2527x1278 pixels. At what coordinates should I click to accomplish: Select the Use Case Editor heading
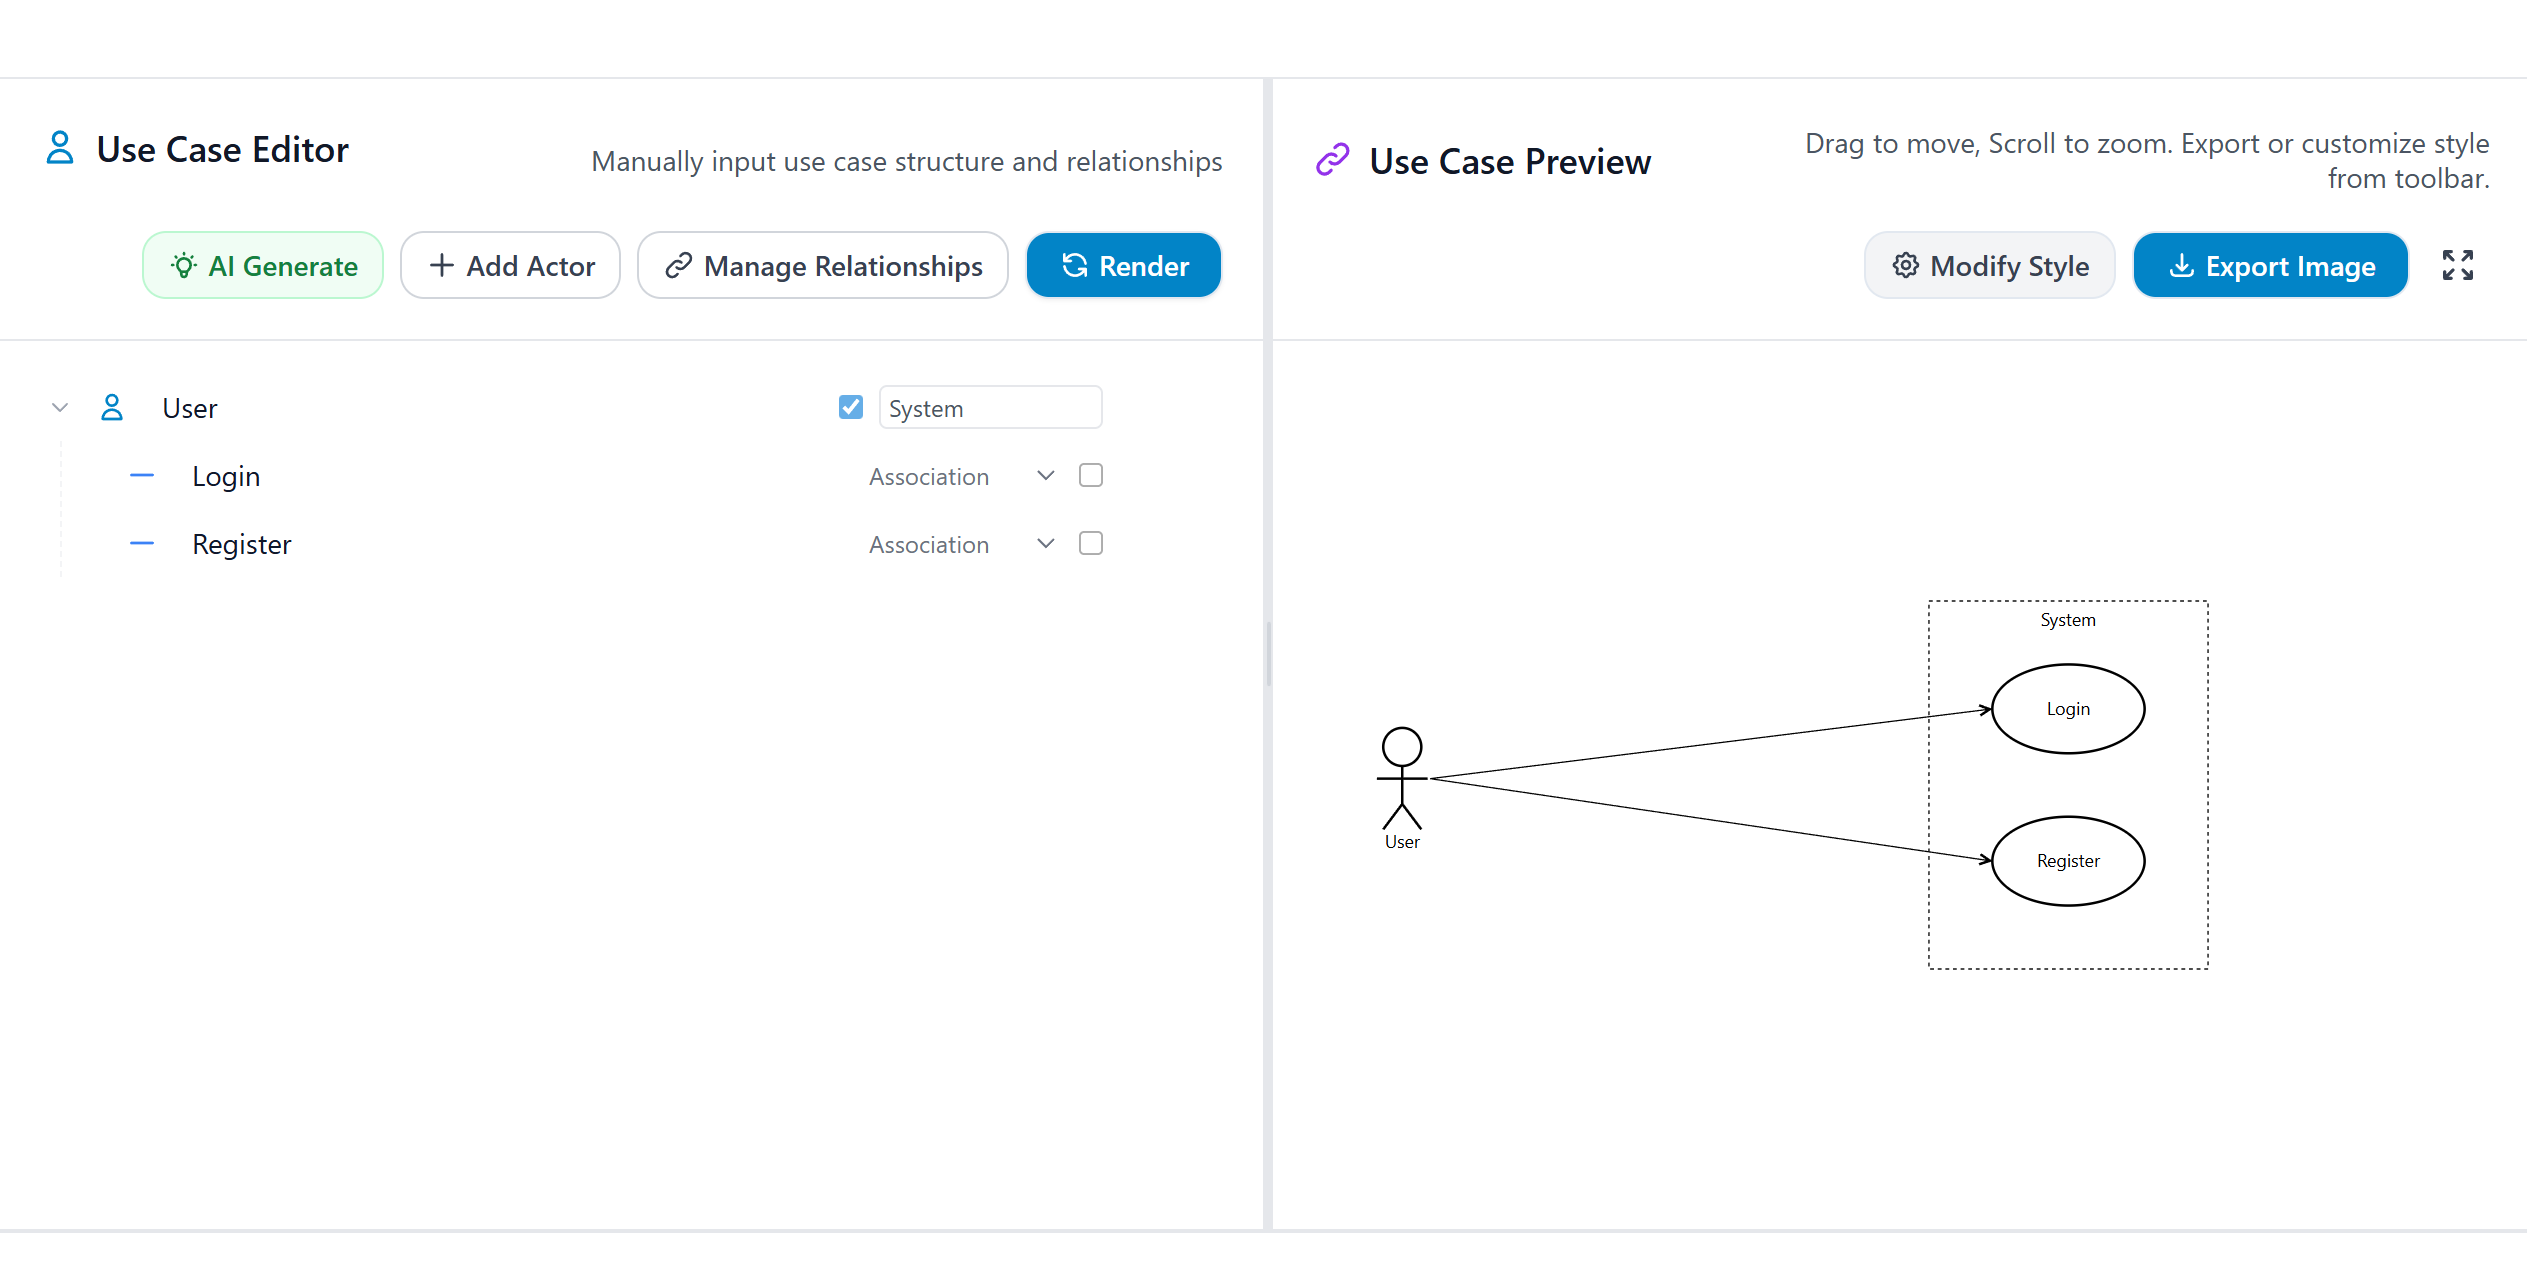222,148
